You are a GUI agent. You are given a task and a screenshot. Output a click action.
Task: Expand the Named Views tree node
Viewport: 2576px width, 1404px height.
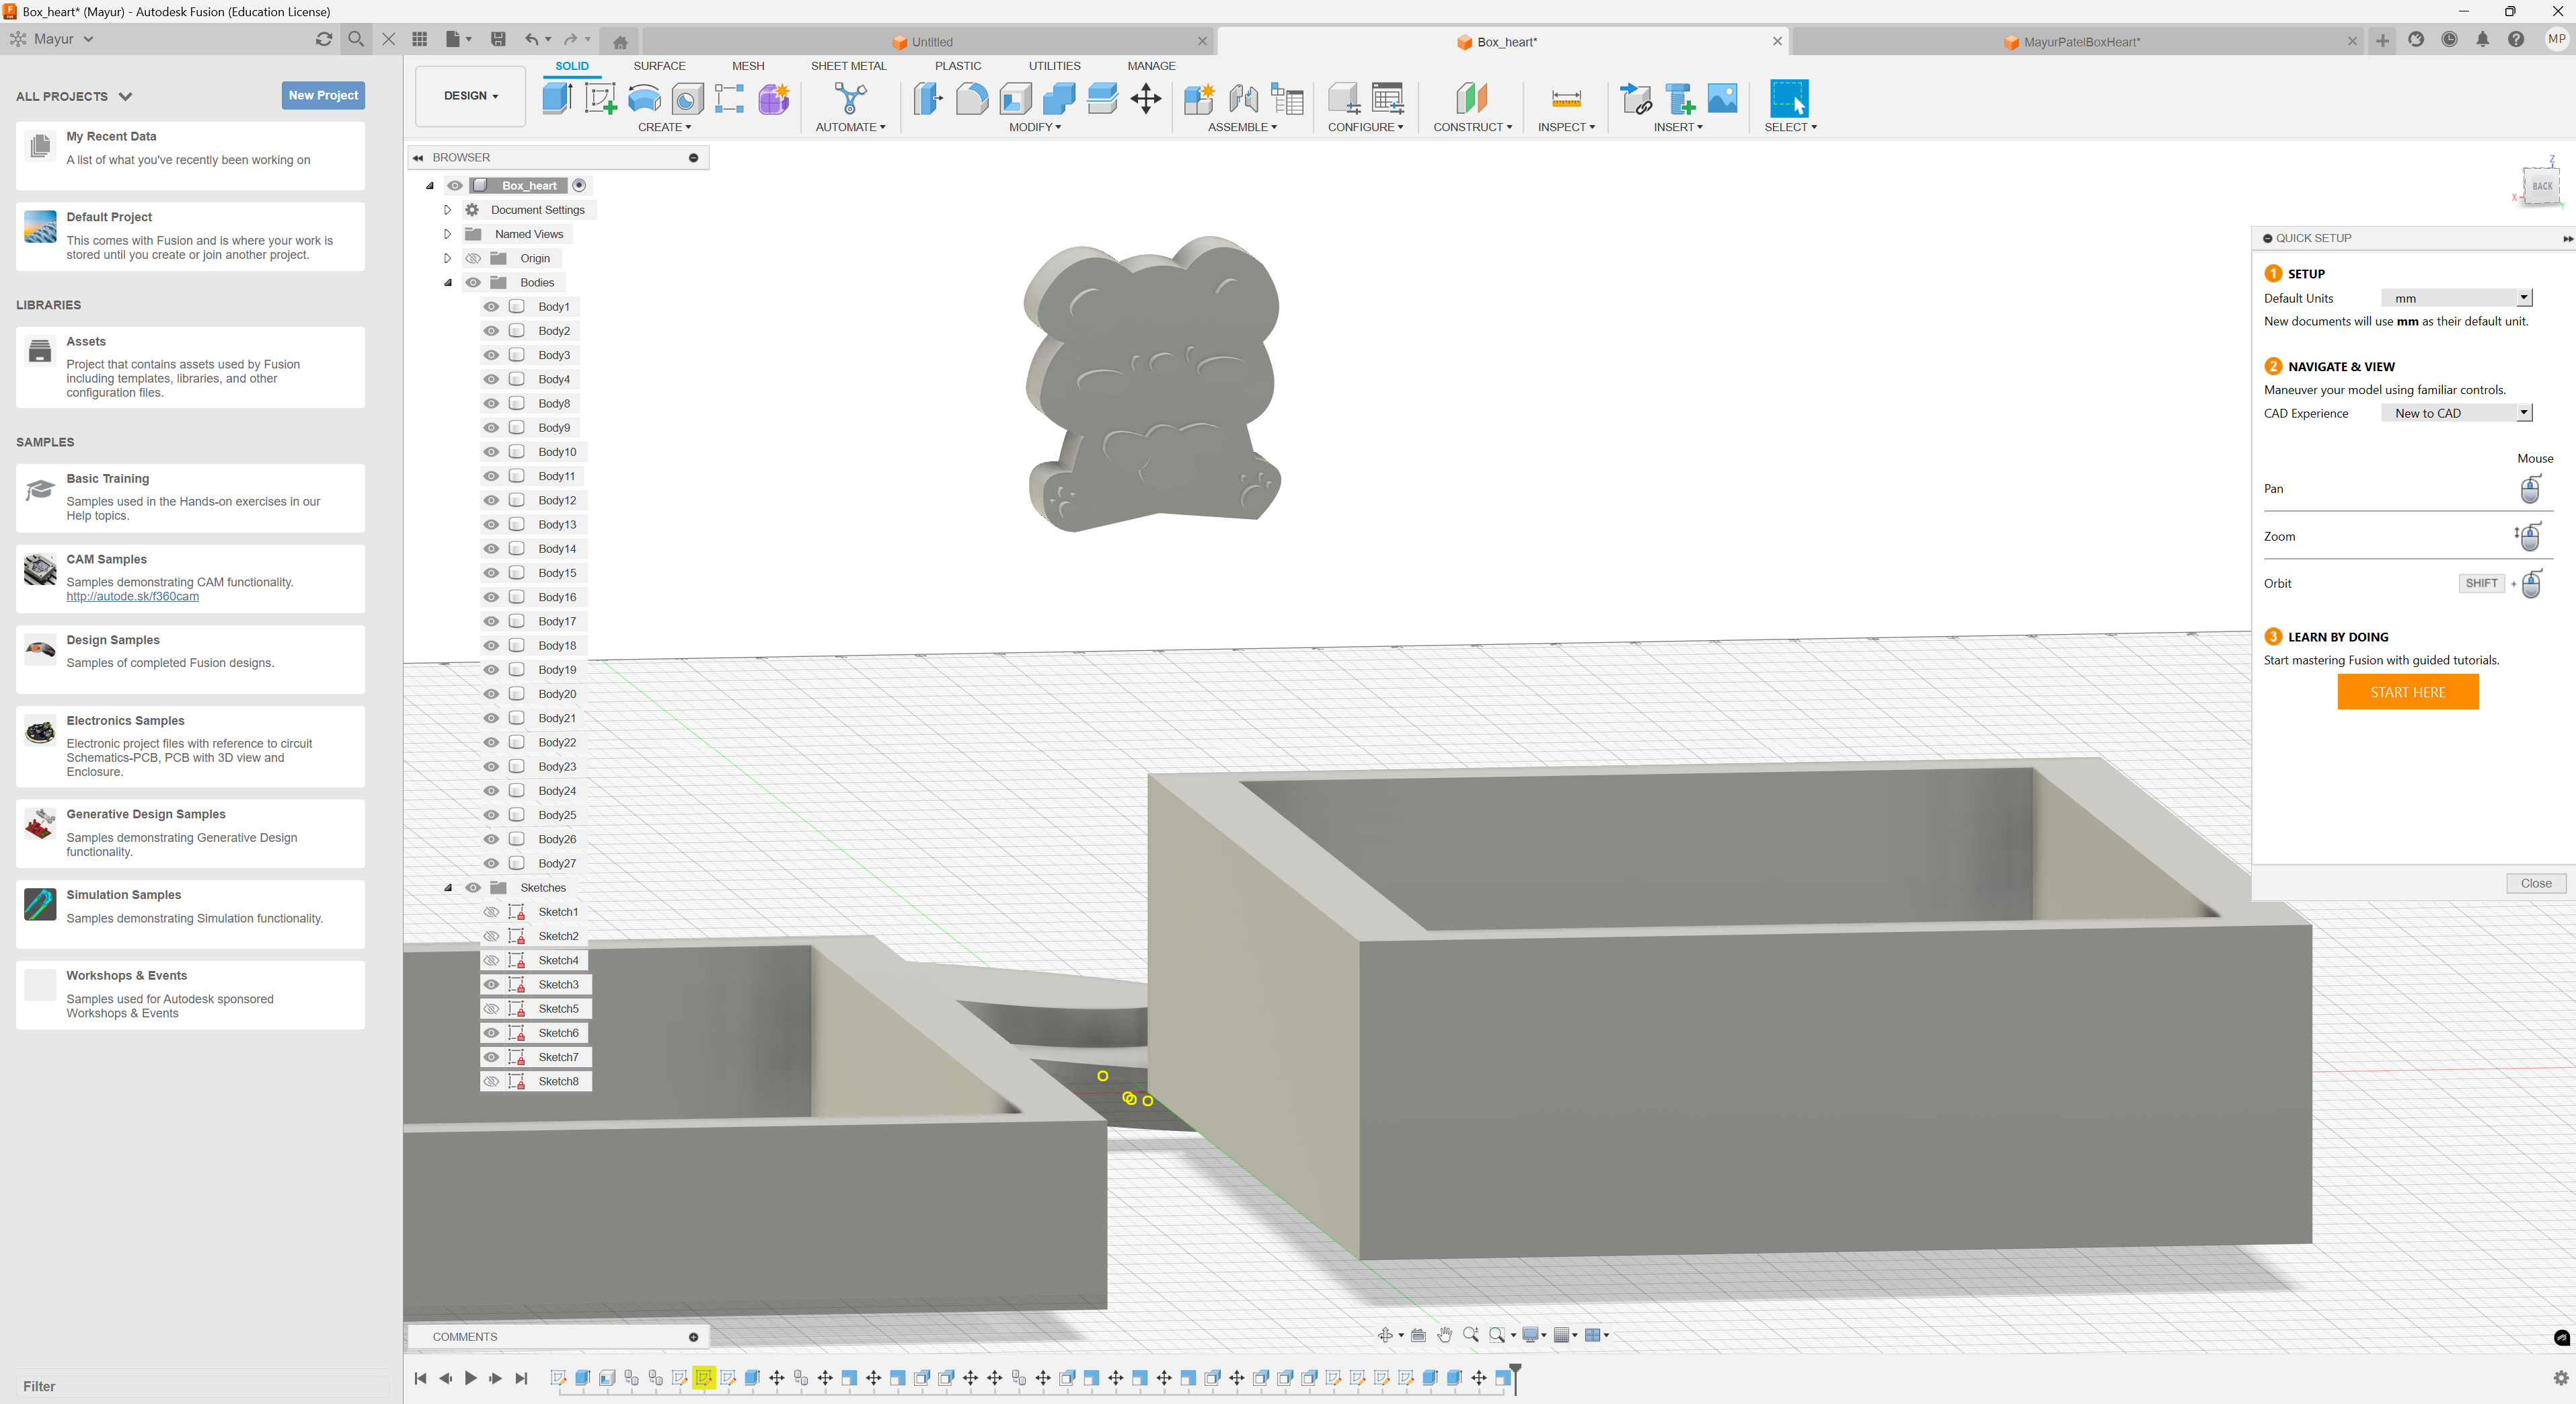pos(447,234)
